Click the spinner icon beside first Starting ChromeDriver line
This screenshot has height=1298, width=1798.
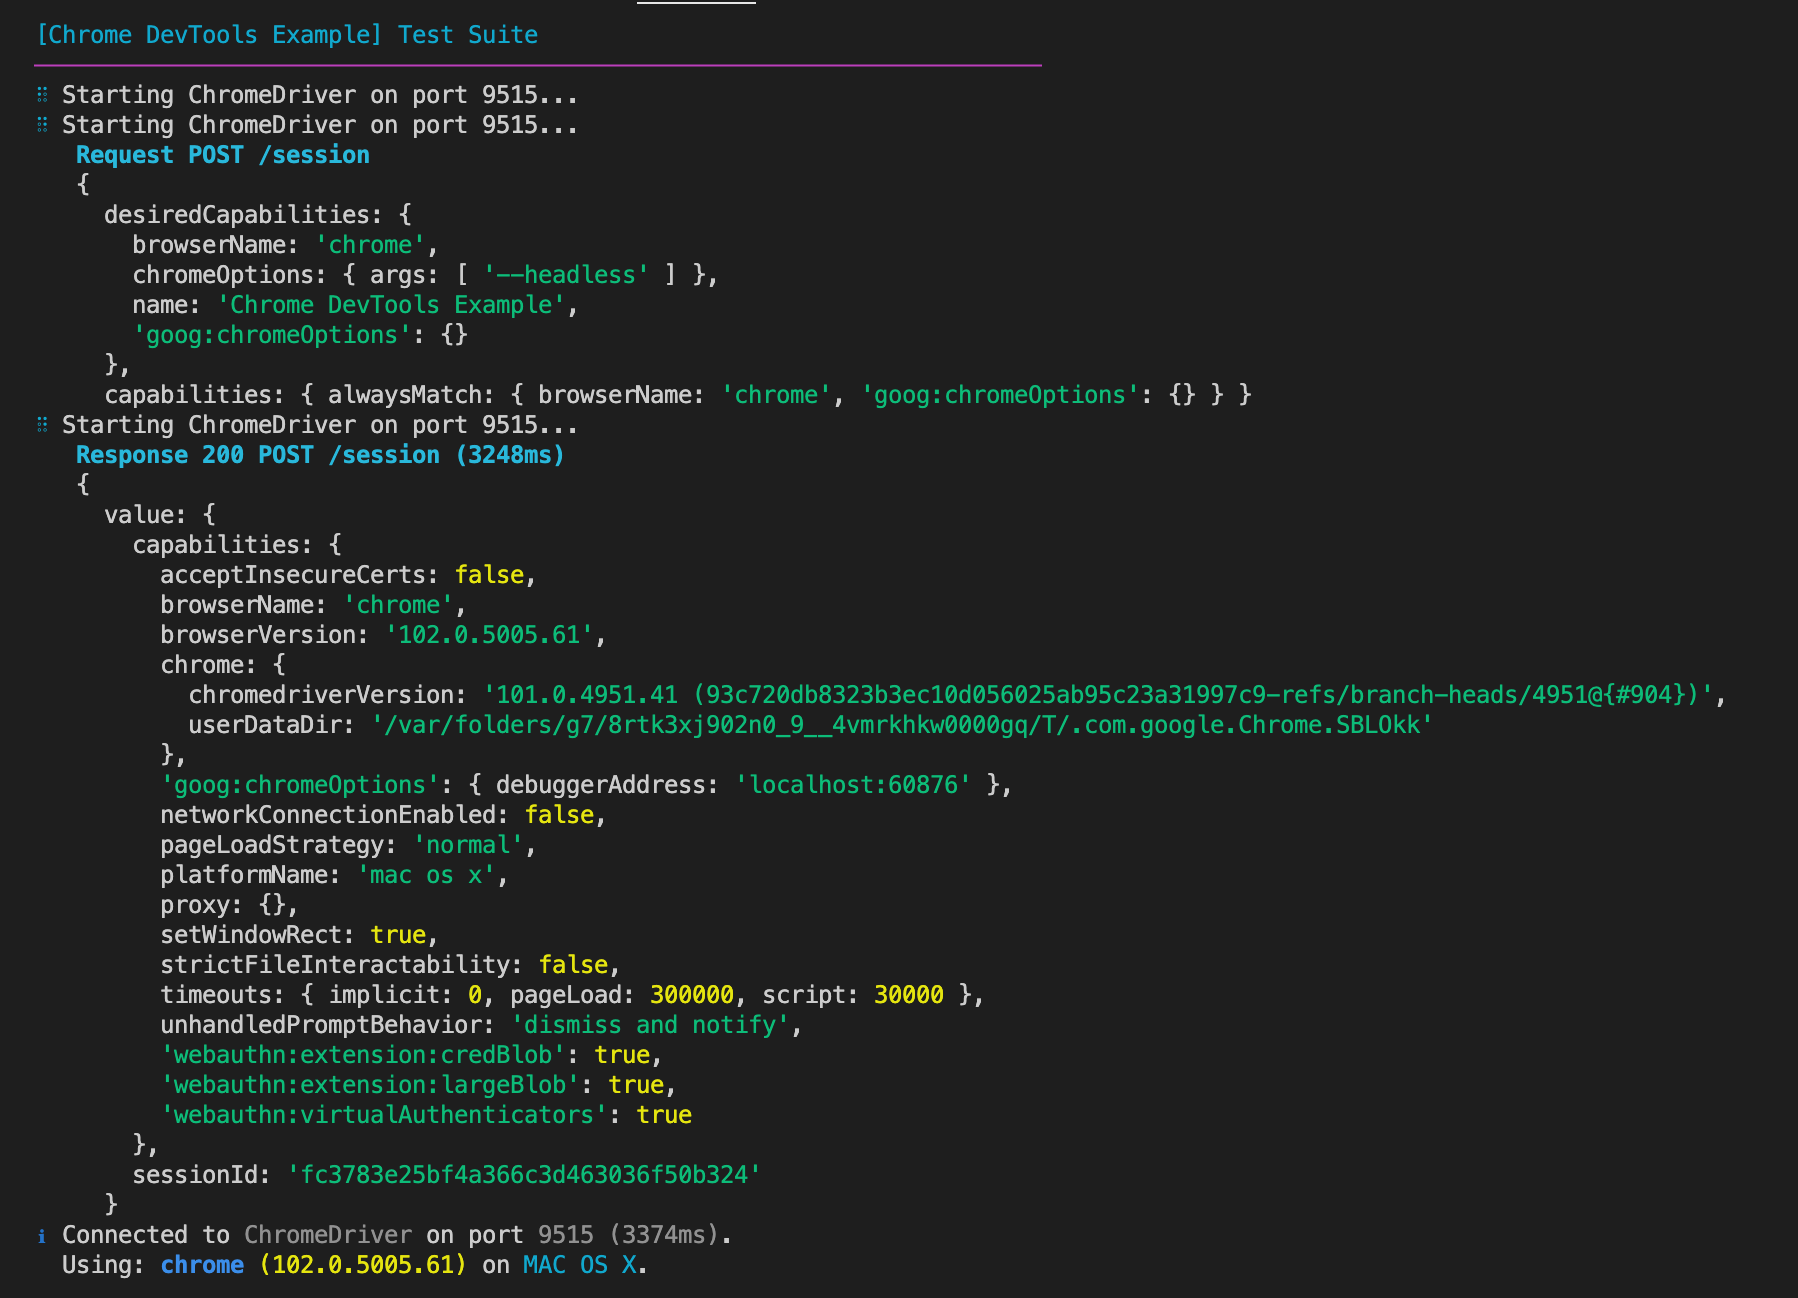(41, 95)
